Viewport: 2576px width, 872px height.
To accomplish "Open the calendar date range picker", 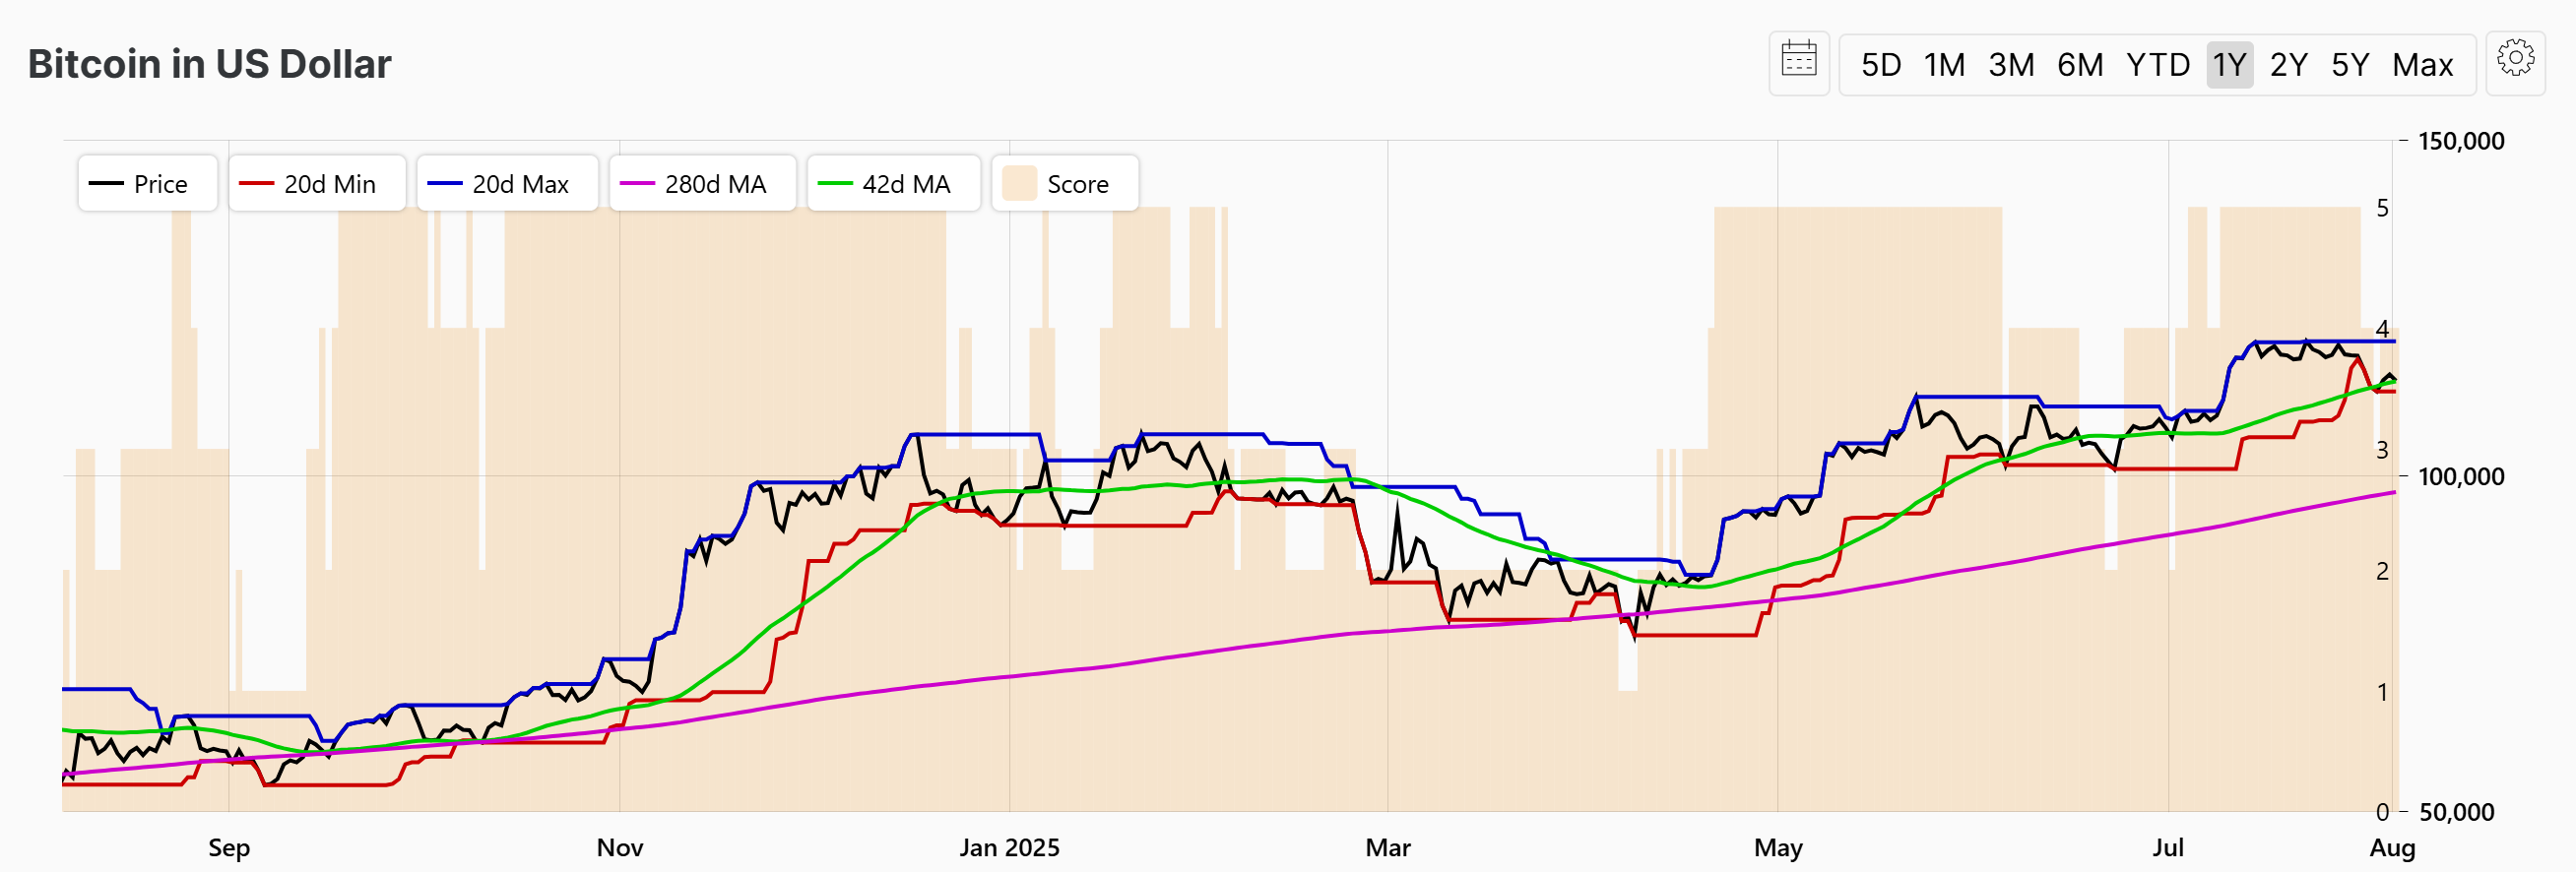I will (1798, 64).
